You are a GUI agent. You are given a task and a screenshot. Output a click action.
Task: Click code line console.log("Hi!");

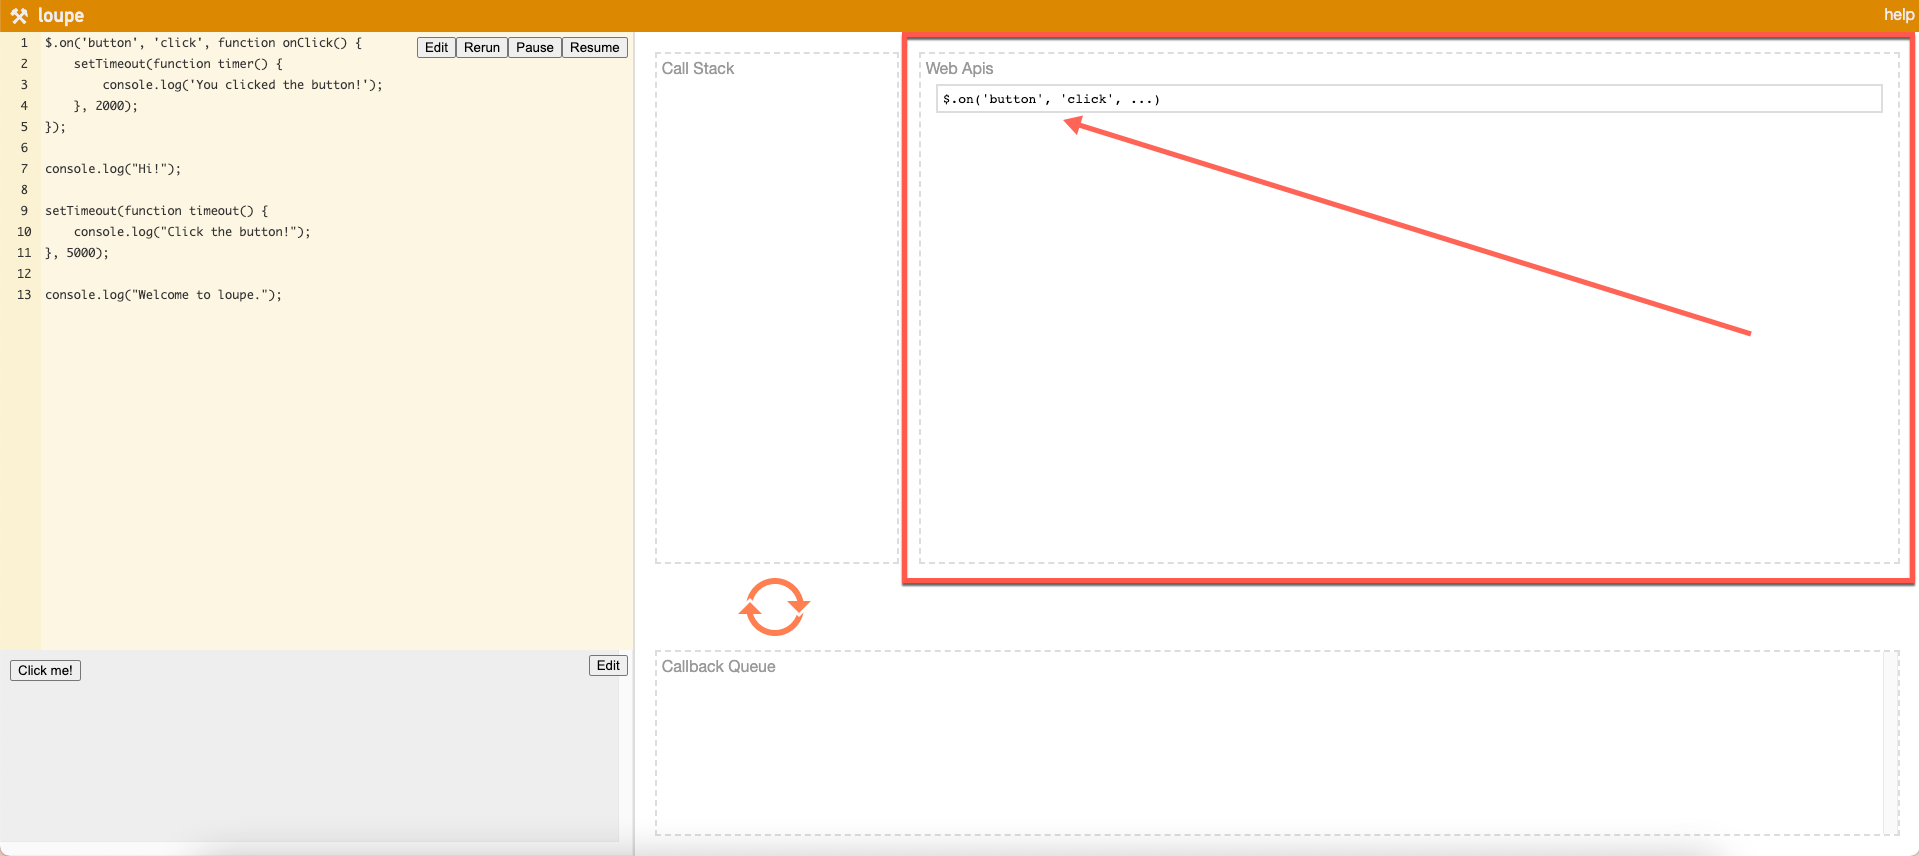(x=113, y=169)
